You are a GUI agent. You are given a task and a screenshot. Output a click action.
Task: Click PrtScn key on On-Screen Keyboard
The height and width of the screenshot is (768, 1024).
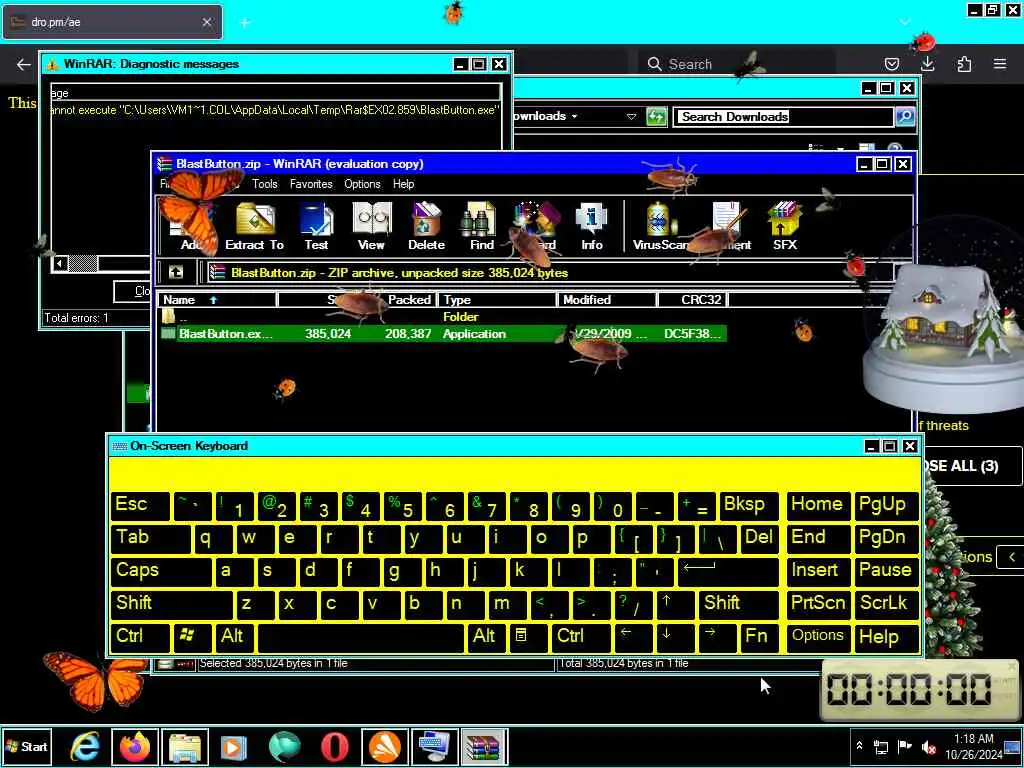coord(818,603)
